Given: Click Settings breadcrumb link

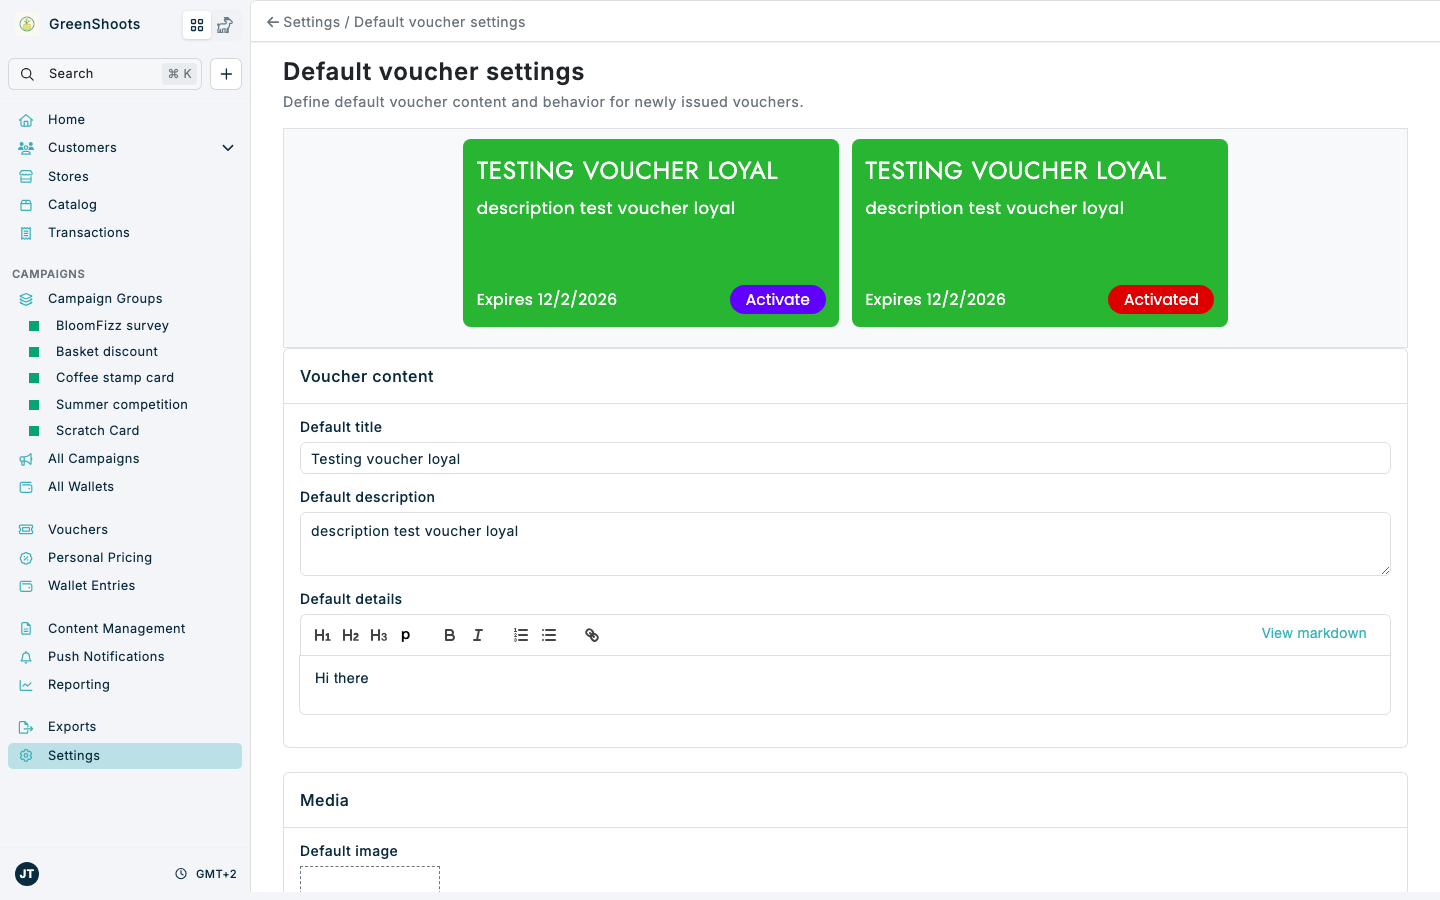Looking at the screenshot, I should click(x=312, y=22).
